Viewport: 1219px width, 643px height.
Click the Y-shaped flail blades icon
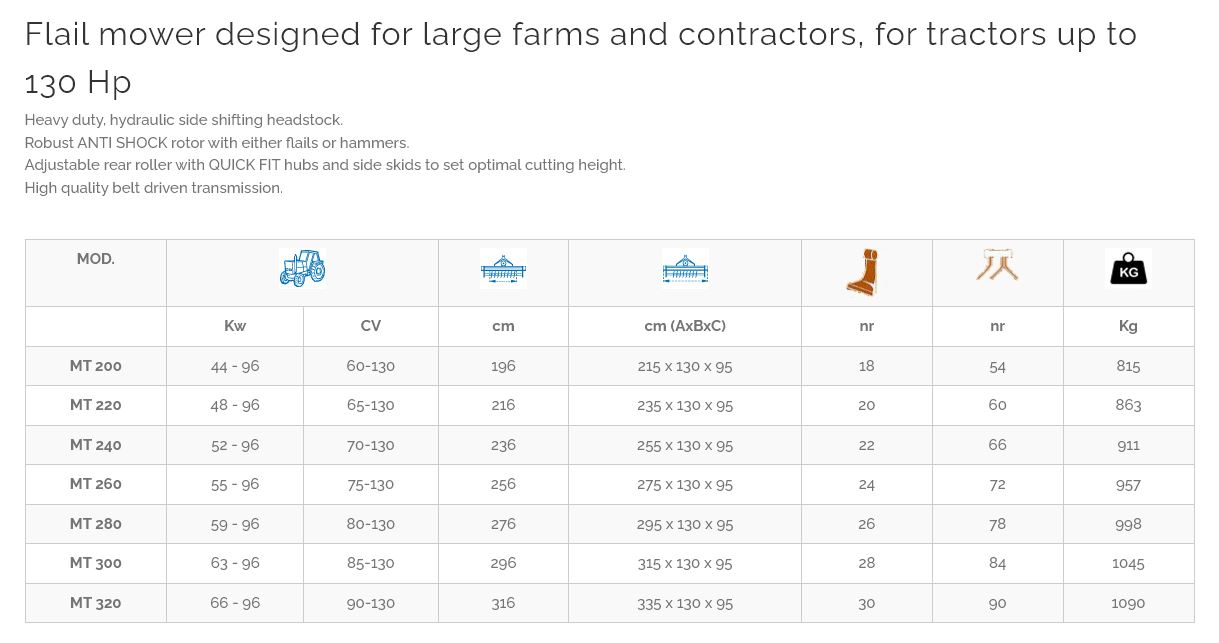pos(997,266)
